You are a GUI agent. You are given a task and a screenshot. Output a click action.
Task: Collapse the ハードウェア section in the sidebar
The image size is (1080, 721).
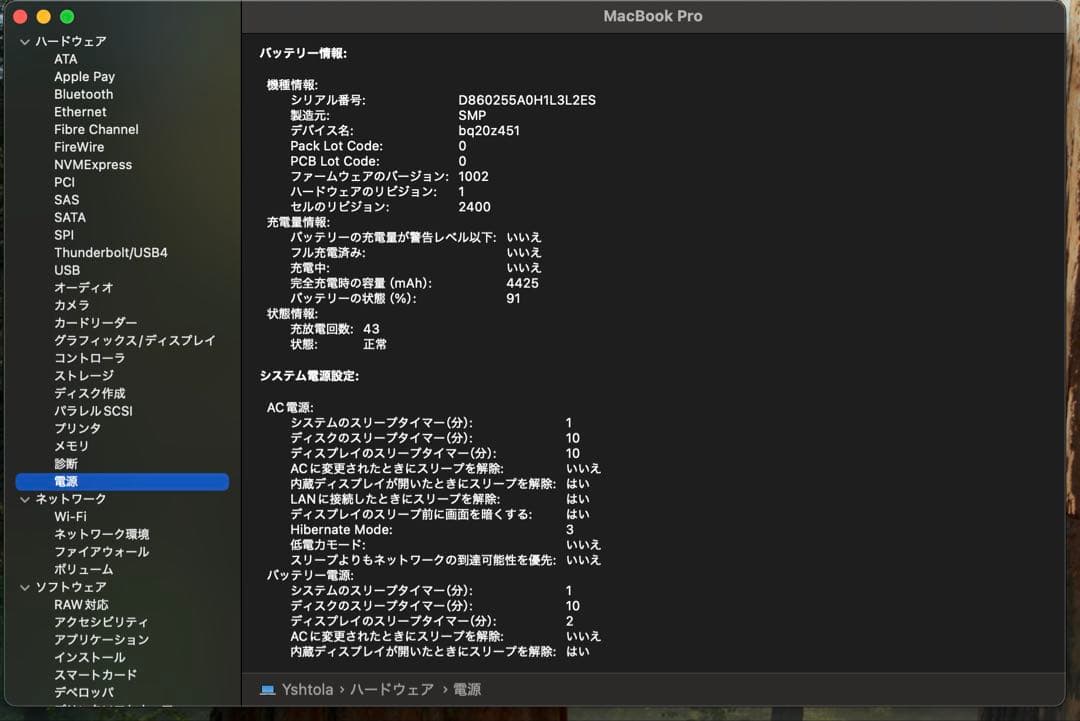pyautogui.click(x=24, y=41)
